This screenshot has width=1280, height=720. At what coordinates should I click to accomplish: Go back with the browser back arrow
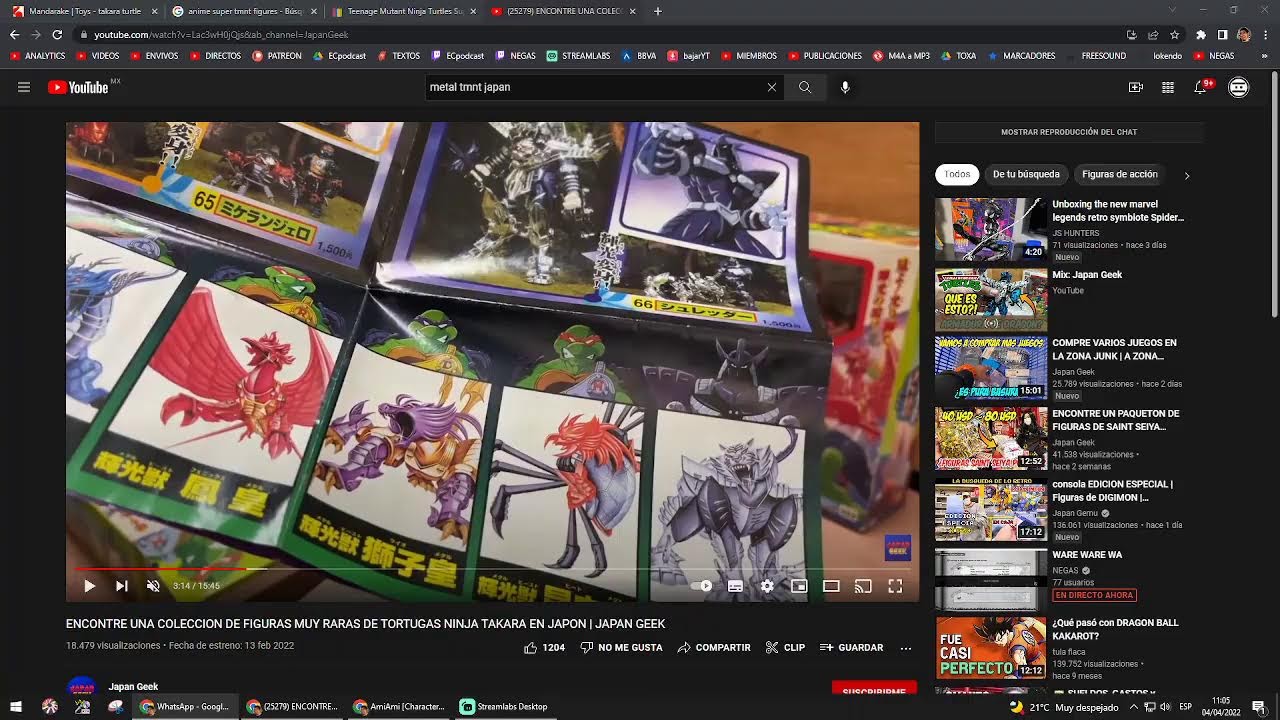pyautogui.click(x=14, y=34)
